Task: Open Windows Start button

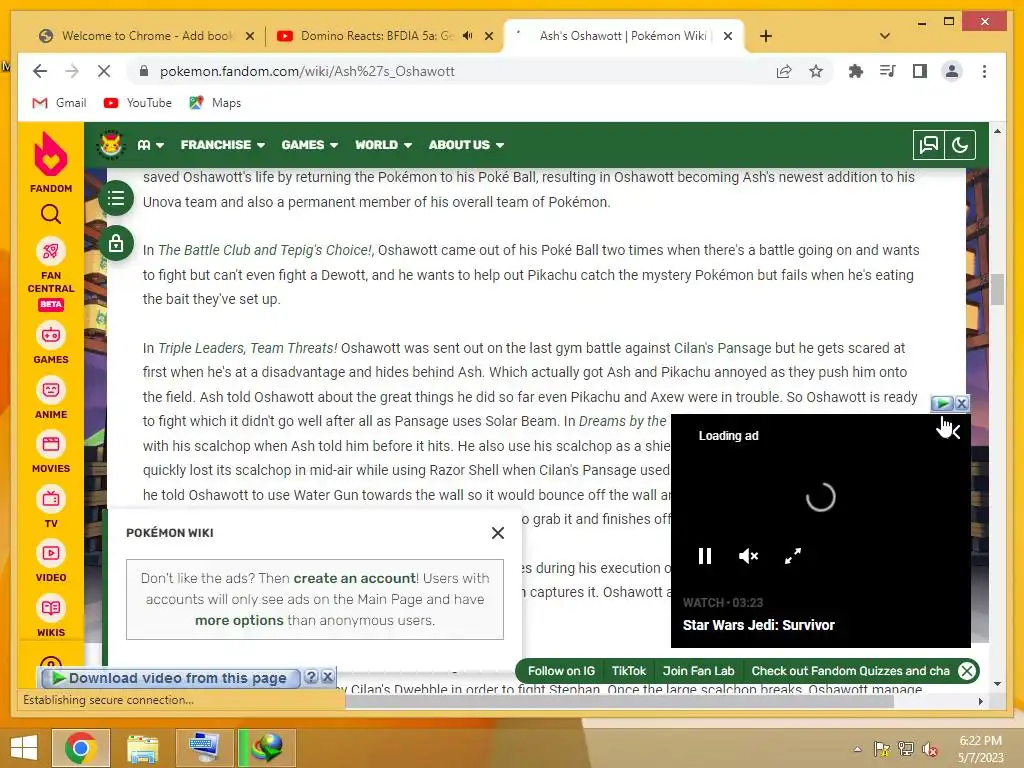Action: pyautogui.click(x=24, y=748)
